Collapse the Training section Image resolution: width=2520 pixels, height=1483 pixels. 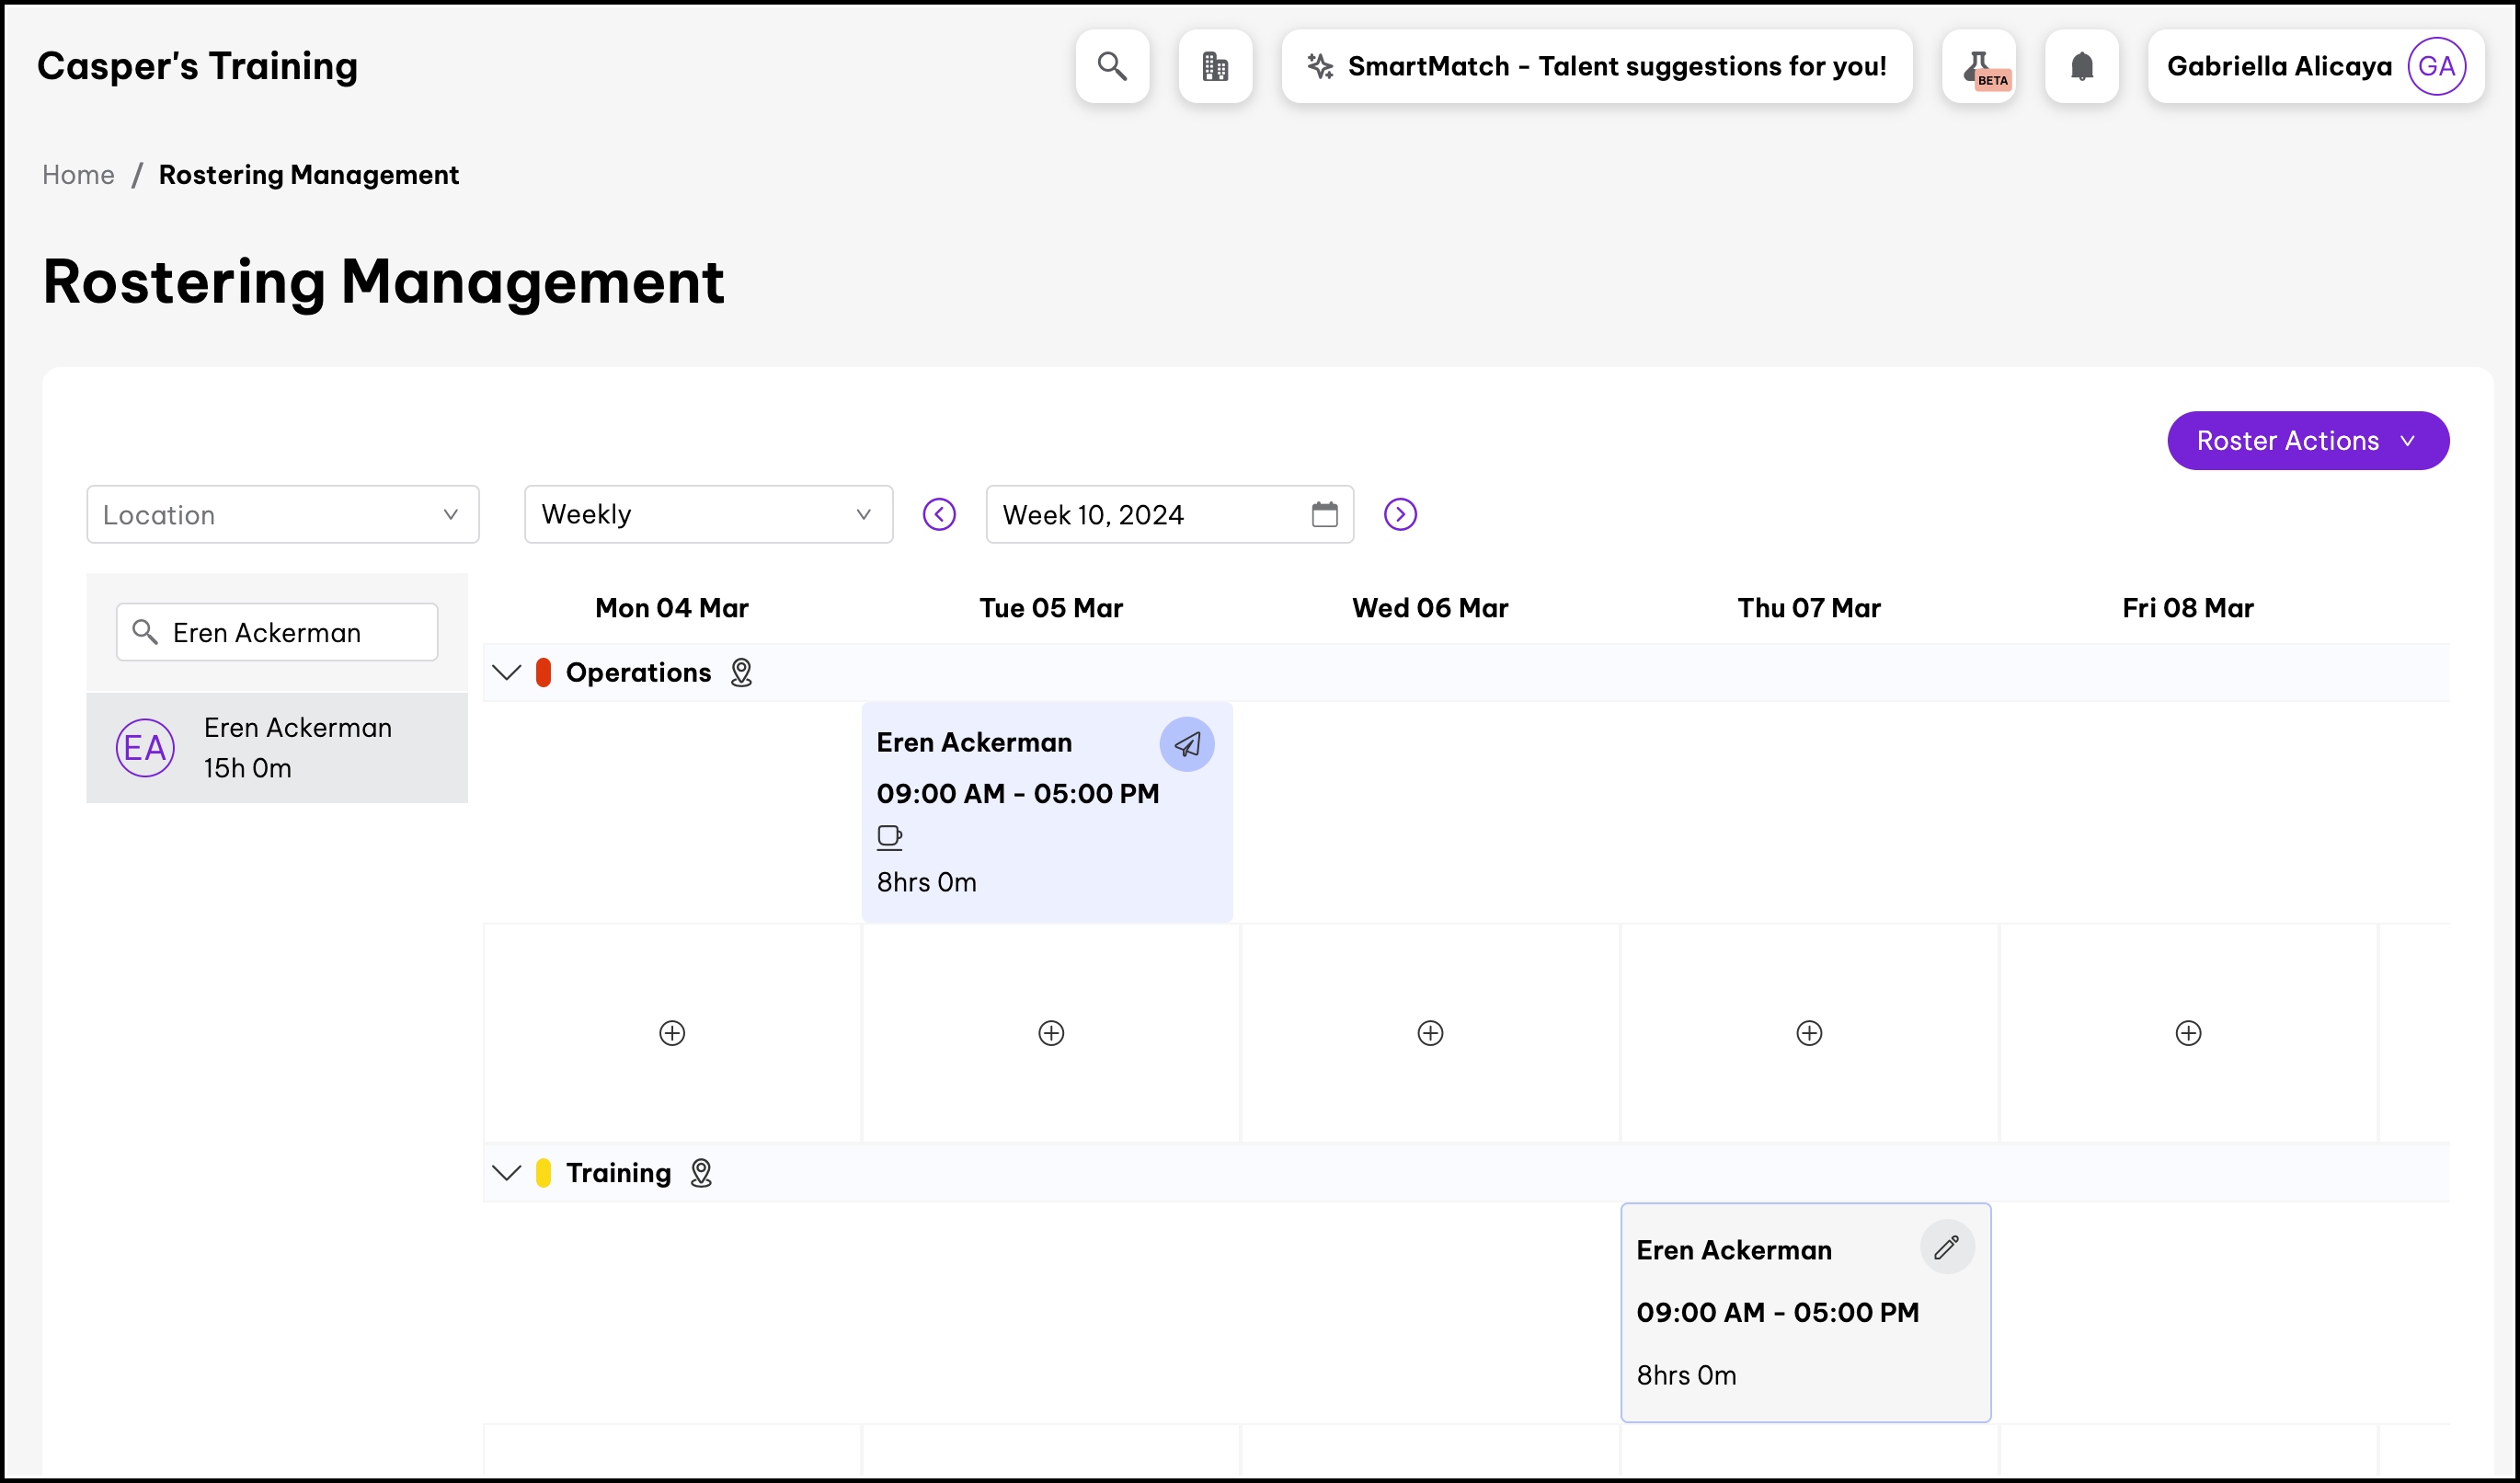(x=507, y=1172)
